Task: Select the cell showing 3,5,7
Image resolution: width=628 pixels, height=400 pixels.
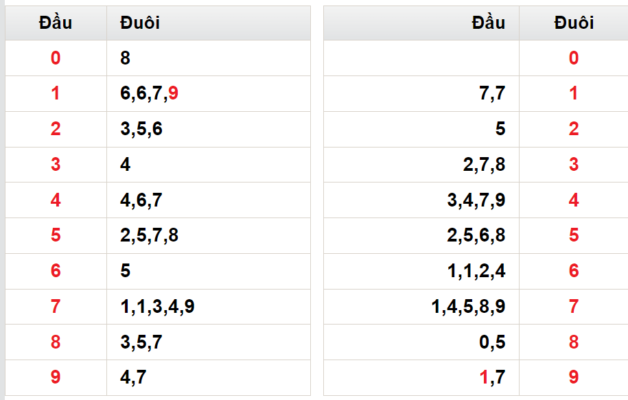Action: 208,342
